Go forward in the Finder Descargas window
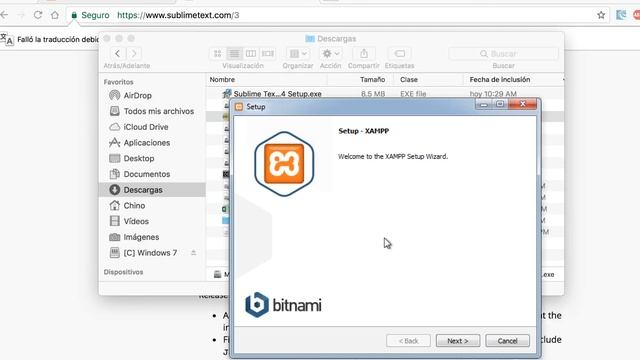This screenshot has height=360, width=640. coord(134,53)
